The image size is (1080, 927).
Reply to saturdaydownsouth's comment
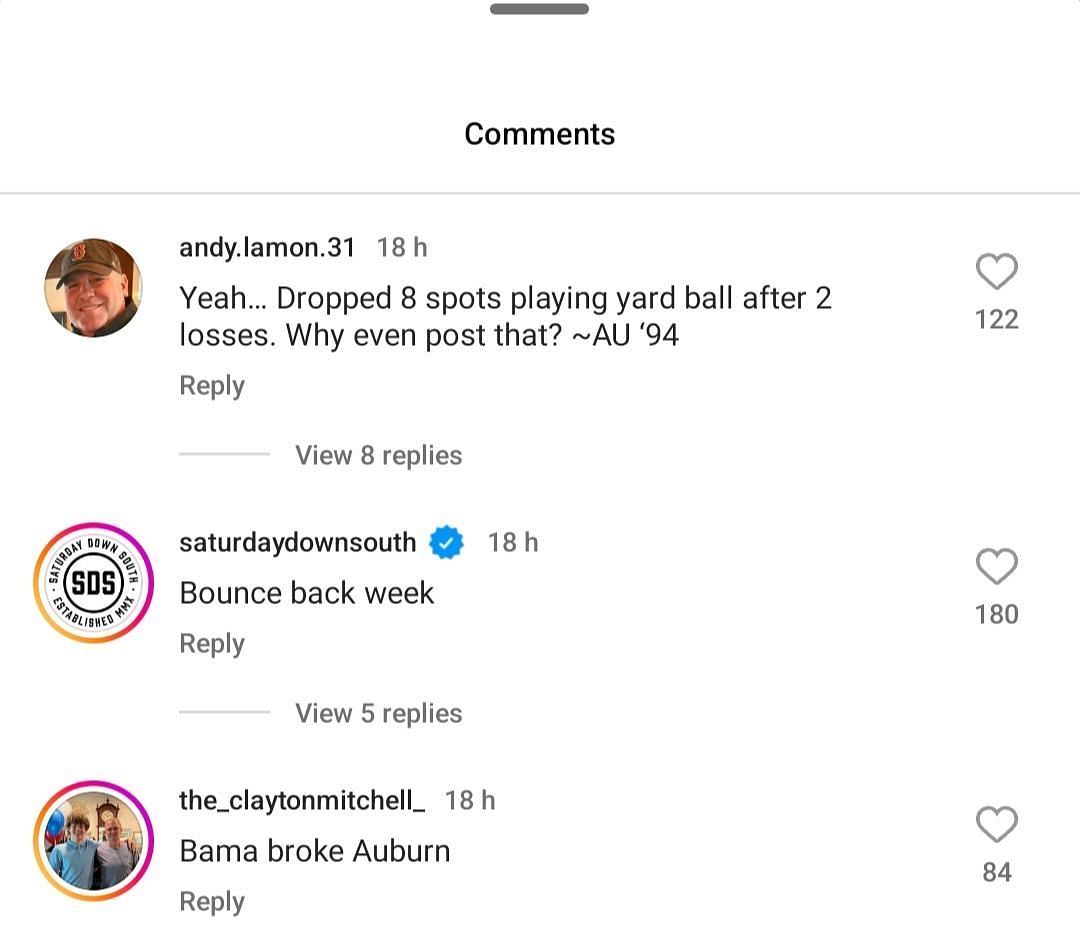click(x=212, y=644)
